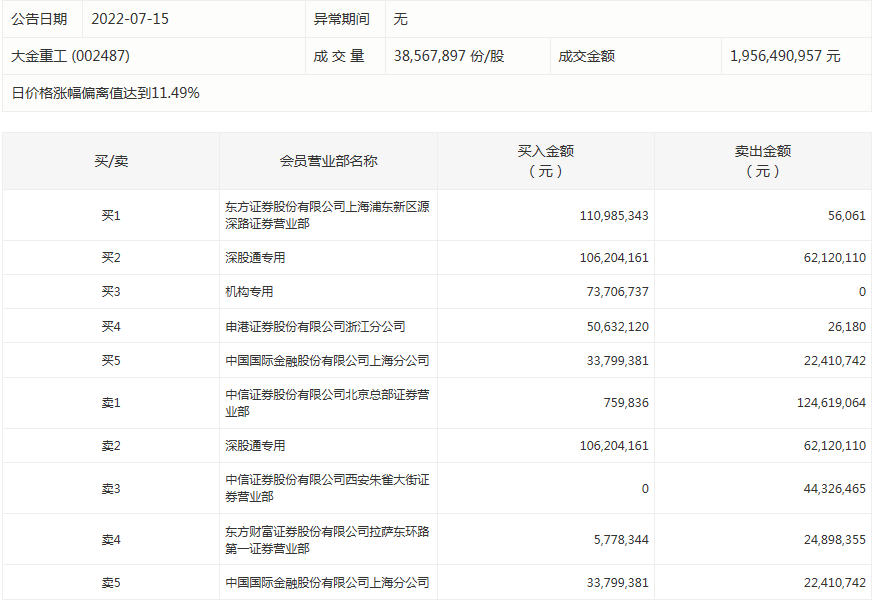This screenshot has height=602, width=875.
Task: Click buy amount 5,778,344
Action: pyautogui.click(x=621, y=540)
